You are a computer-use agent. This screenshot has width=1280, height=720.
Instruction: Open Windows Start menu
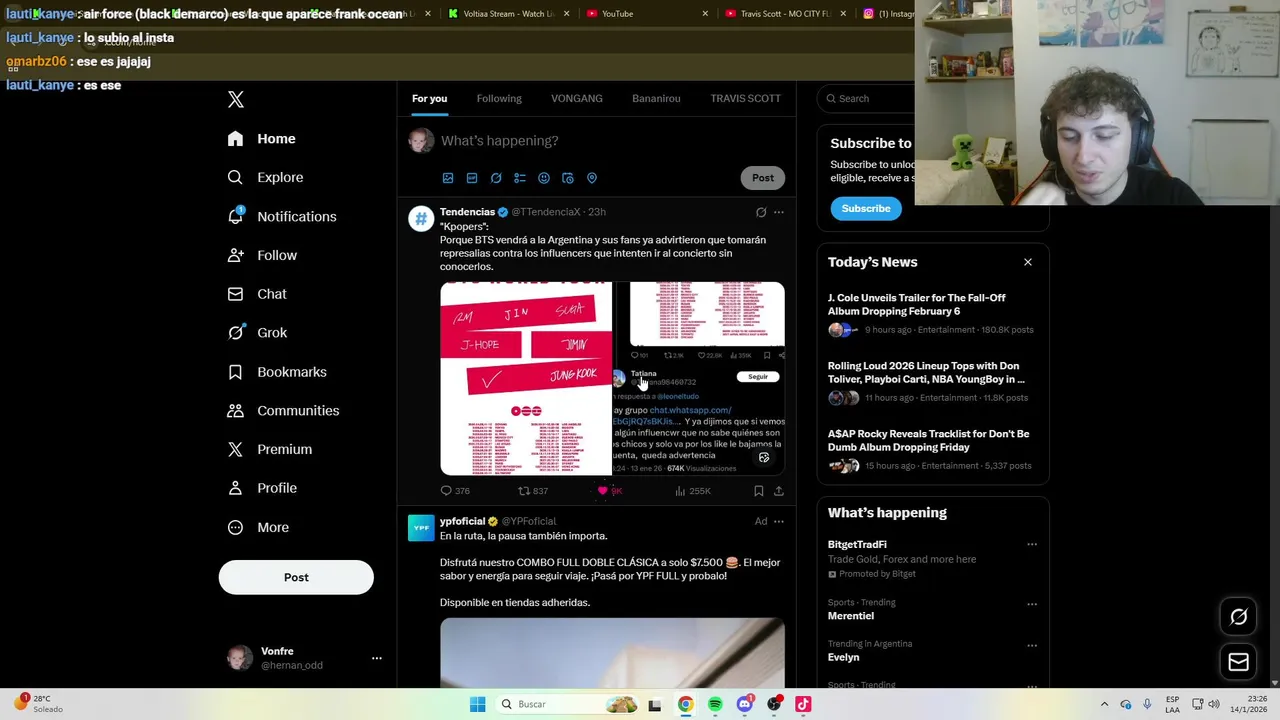(x=478, y=704)
